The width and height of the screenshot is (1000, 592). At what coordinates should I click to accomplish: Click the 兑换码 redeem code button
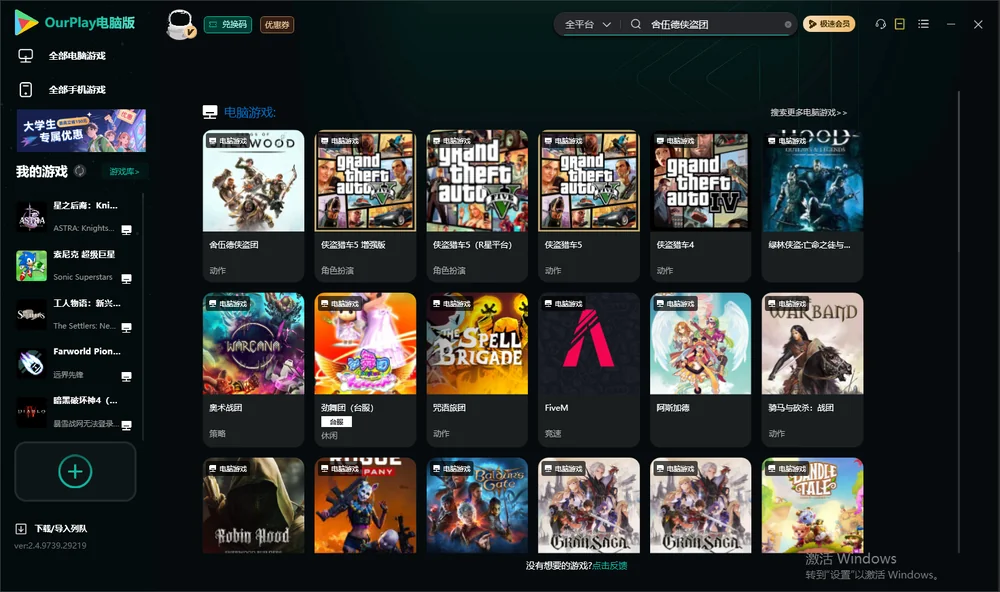[228, 25]
